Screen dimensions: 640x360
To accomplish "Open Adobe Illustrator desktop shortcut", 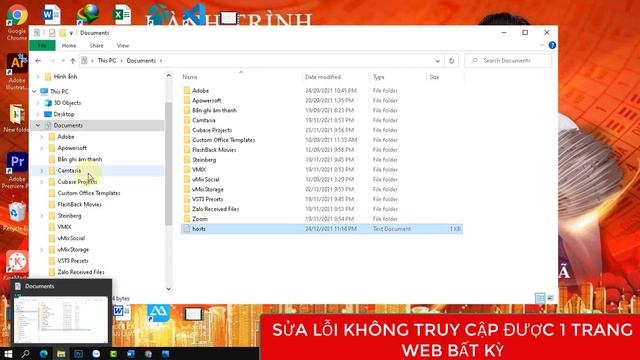I will tap(17, 70).
